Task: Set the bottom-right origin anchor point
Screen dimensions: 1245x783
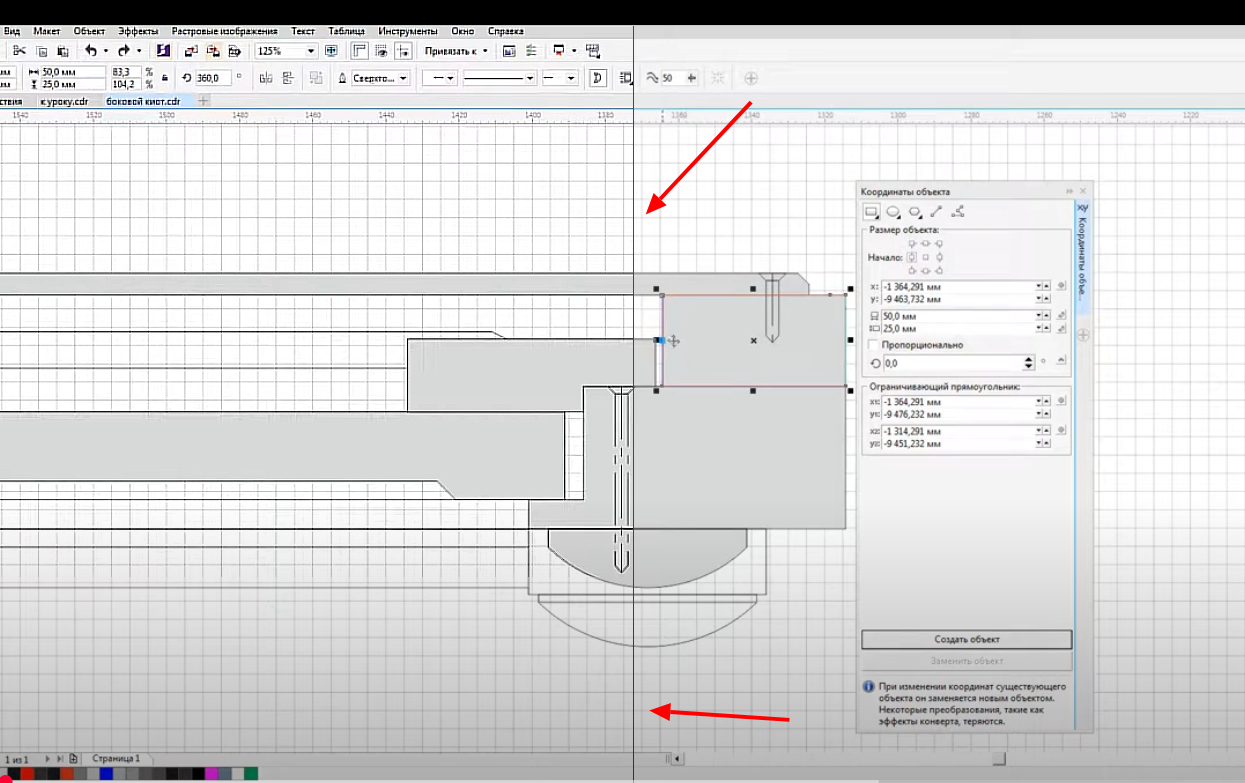Action: 940,271
